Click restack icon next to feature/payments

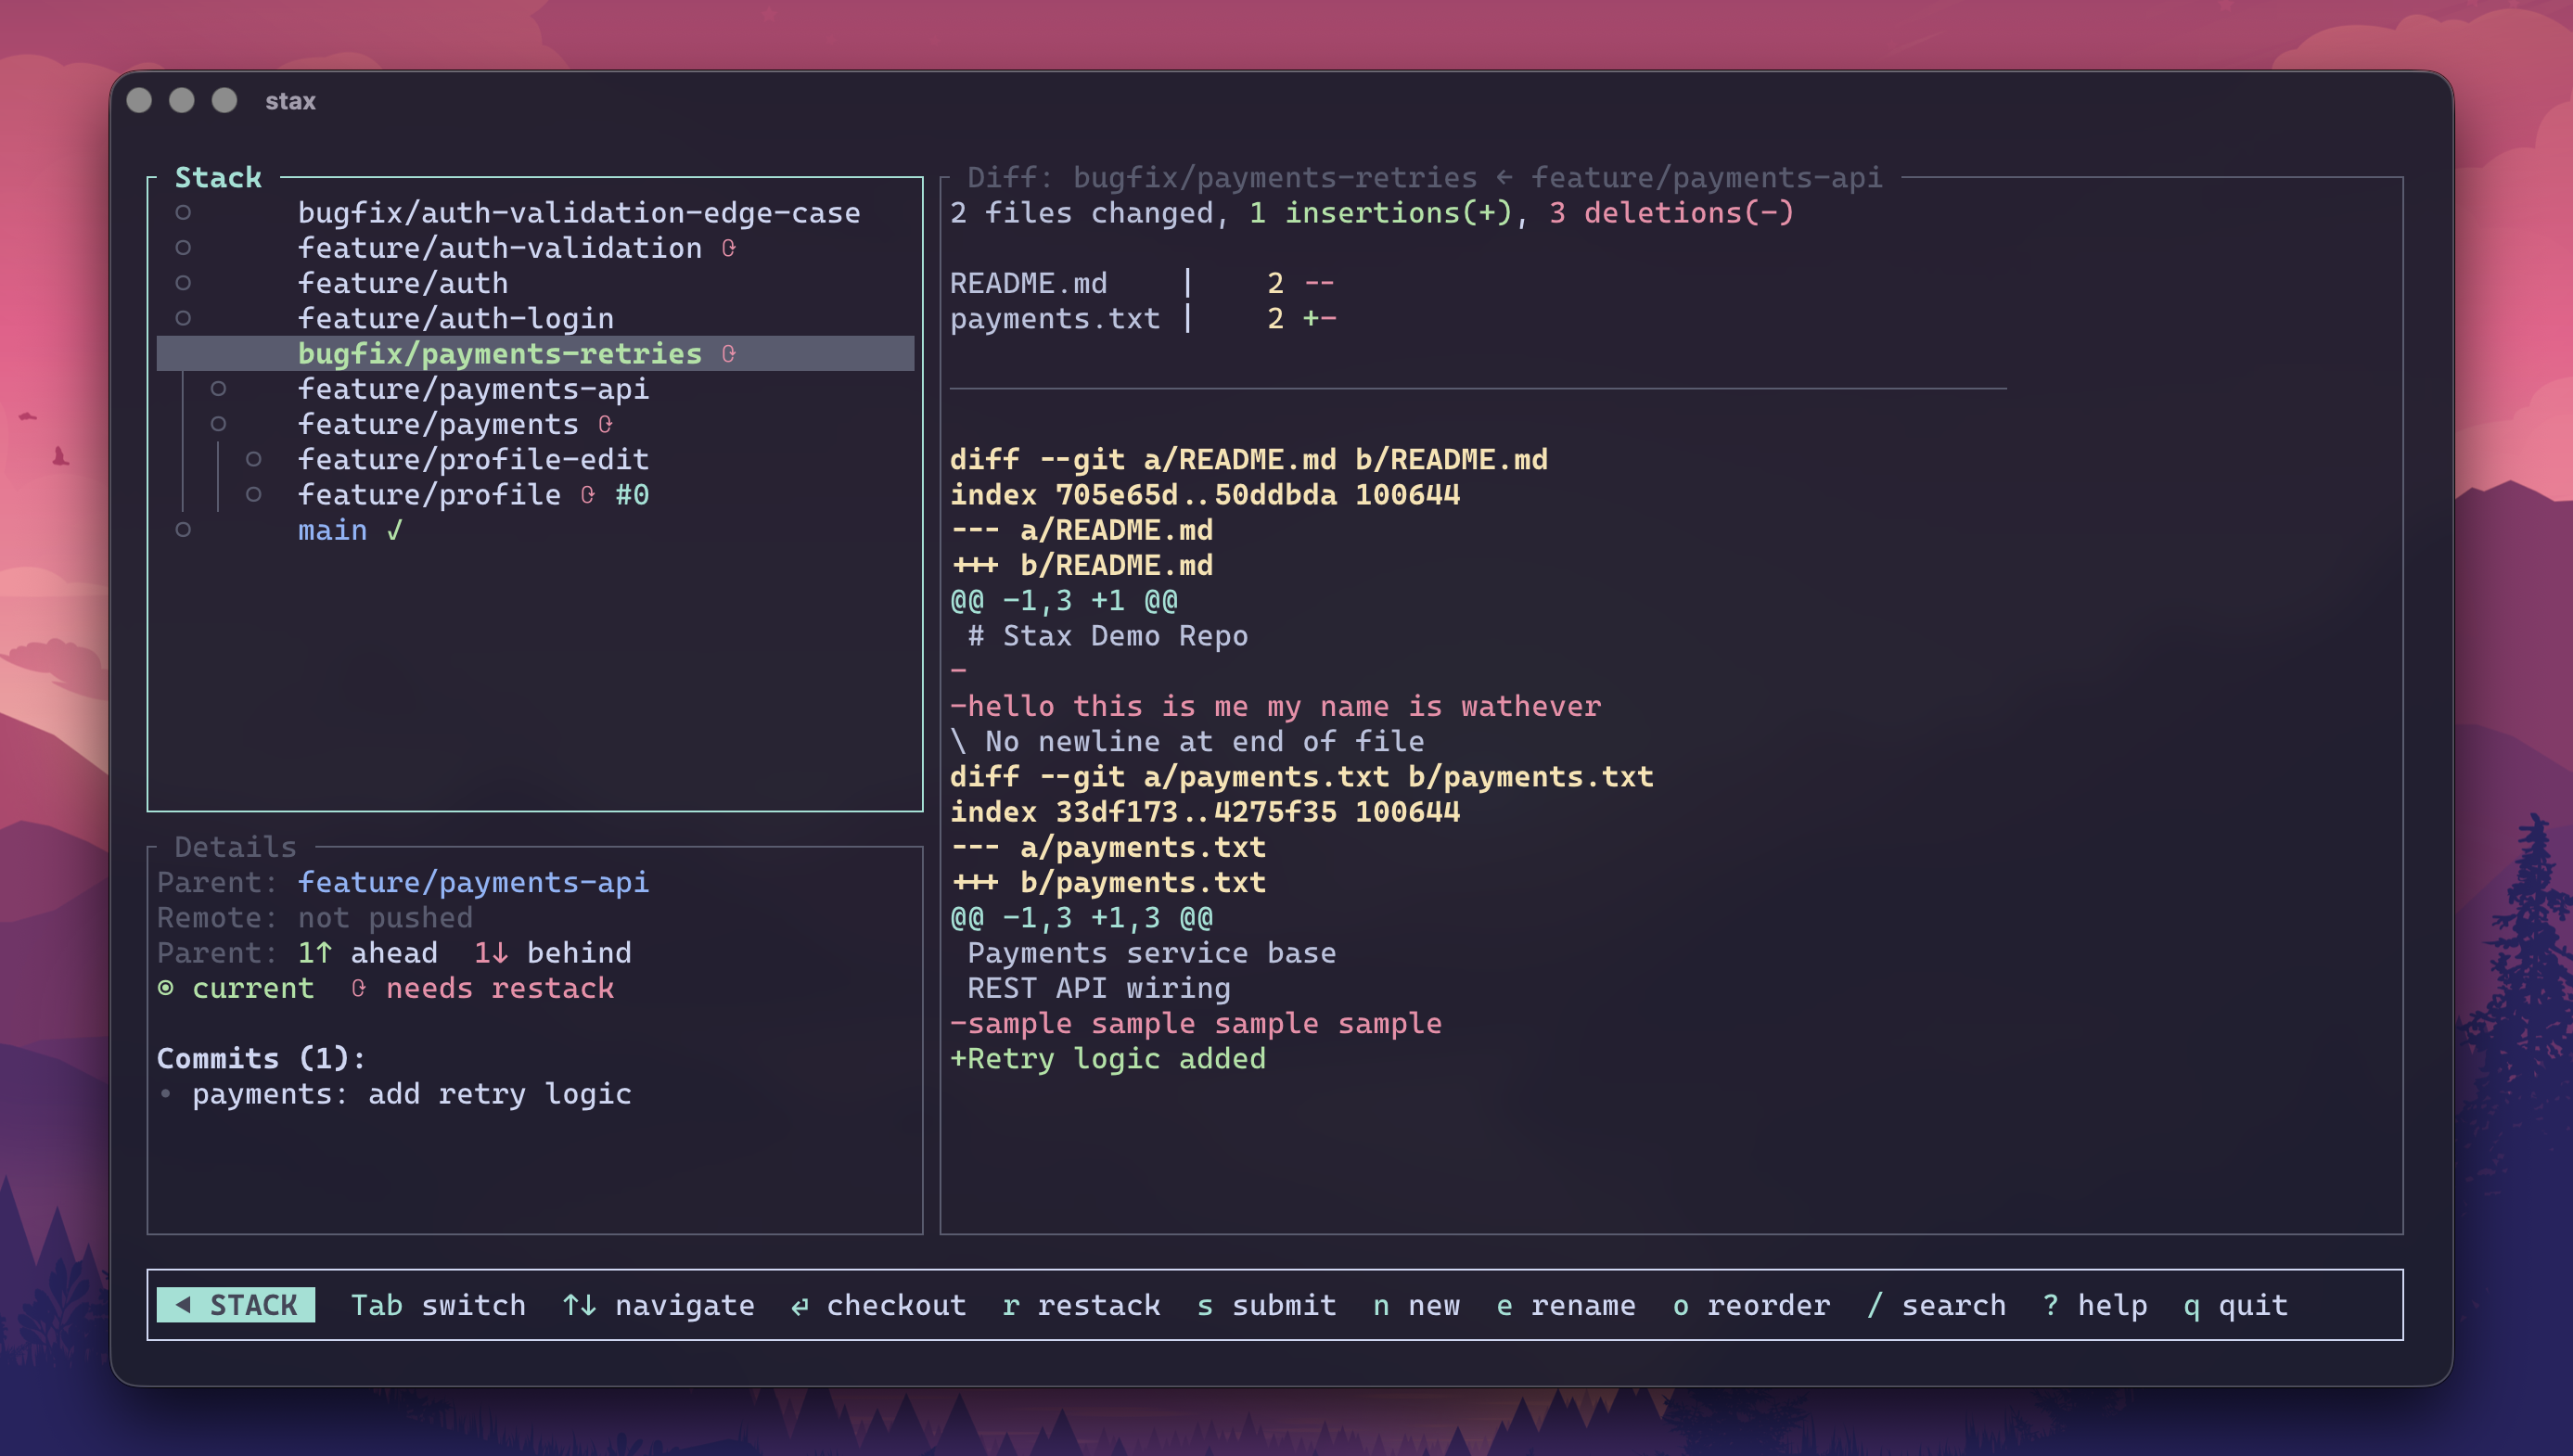coord(605,424)
